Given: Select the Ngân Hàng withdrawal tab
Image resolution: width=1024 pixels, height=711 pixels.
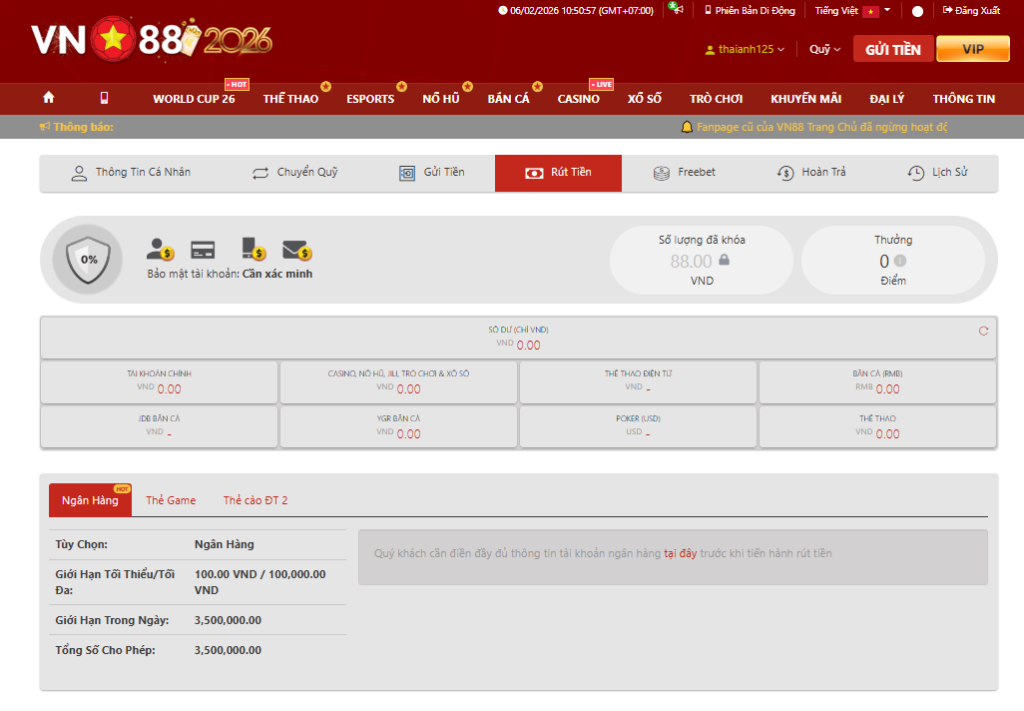Looking at the screenshot, I should 90,500.
